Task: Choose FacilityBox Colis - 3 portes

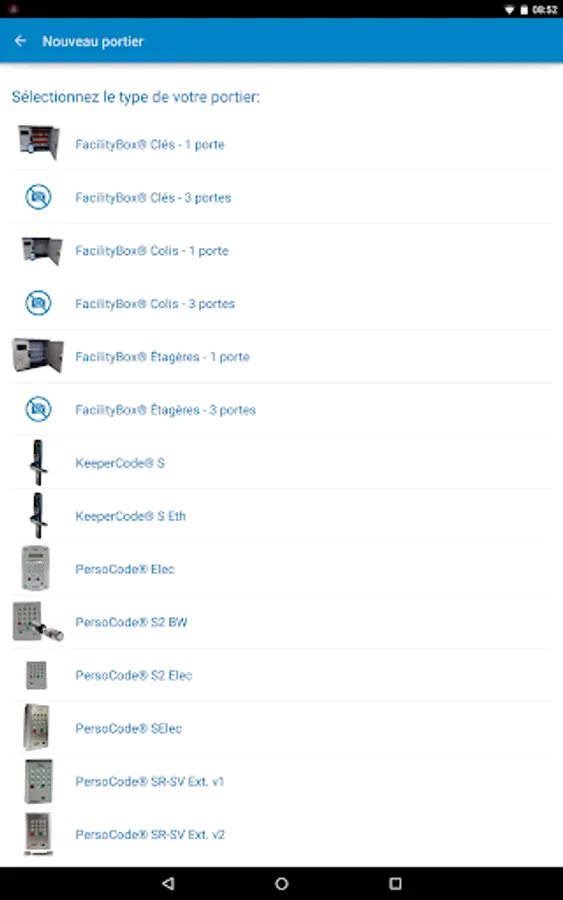Action: [x=282, y=304]
